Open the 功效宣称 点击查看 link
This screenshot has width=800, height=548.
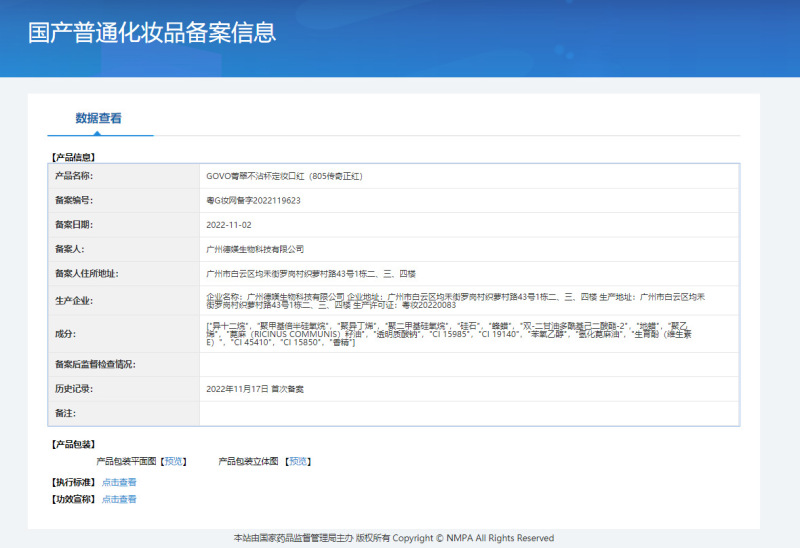point(119,499)
